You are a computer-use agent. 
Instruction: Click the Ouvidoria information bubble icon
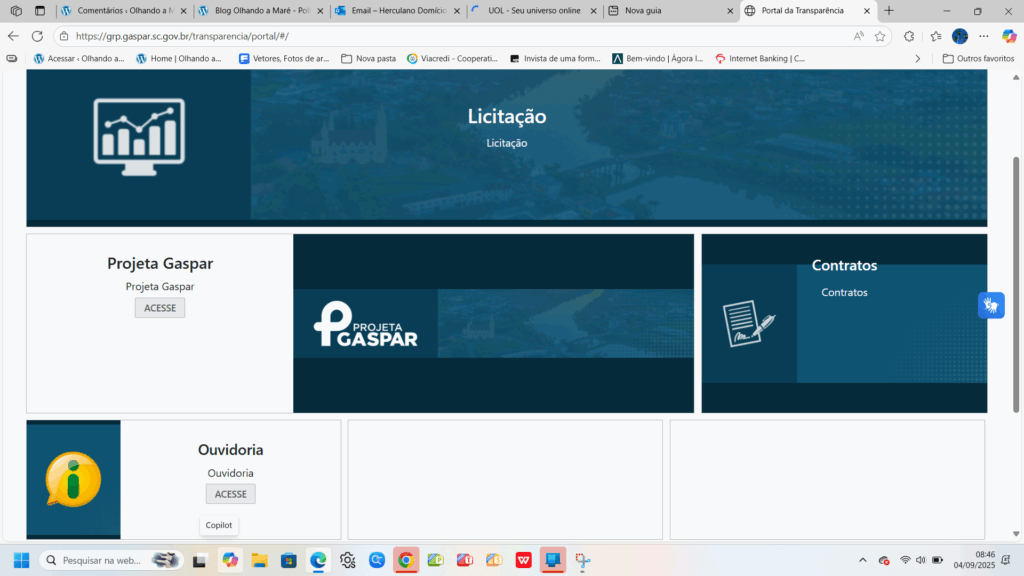[73, 479]
